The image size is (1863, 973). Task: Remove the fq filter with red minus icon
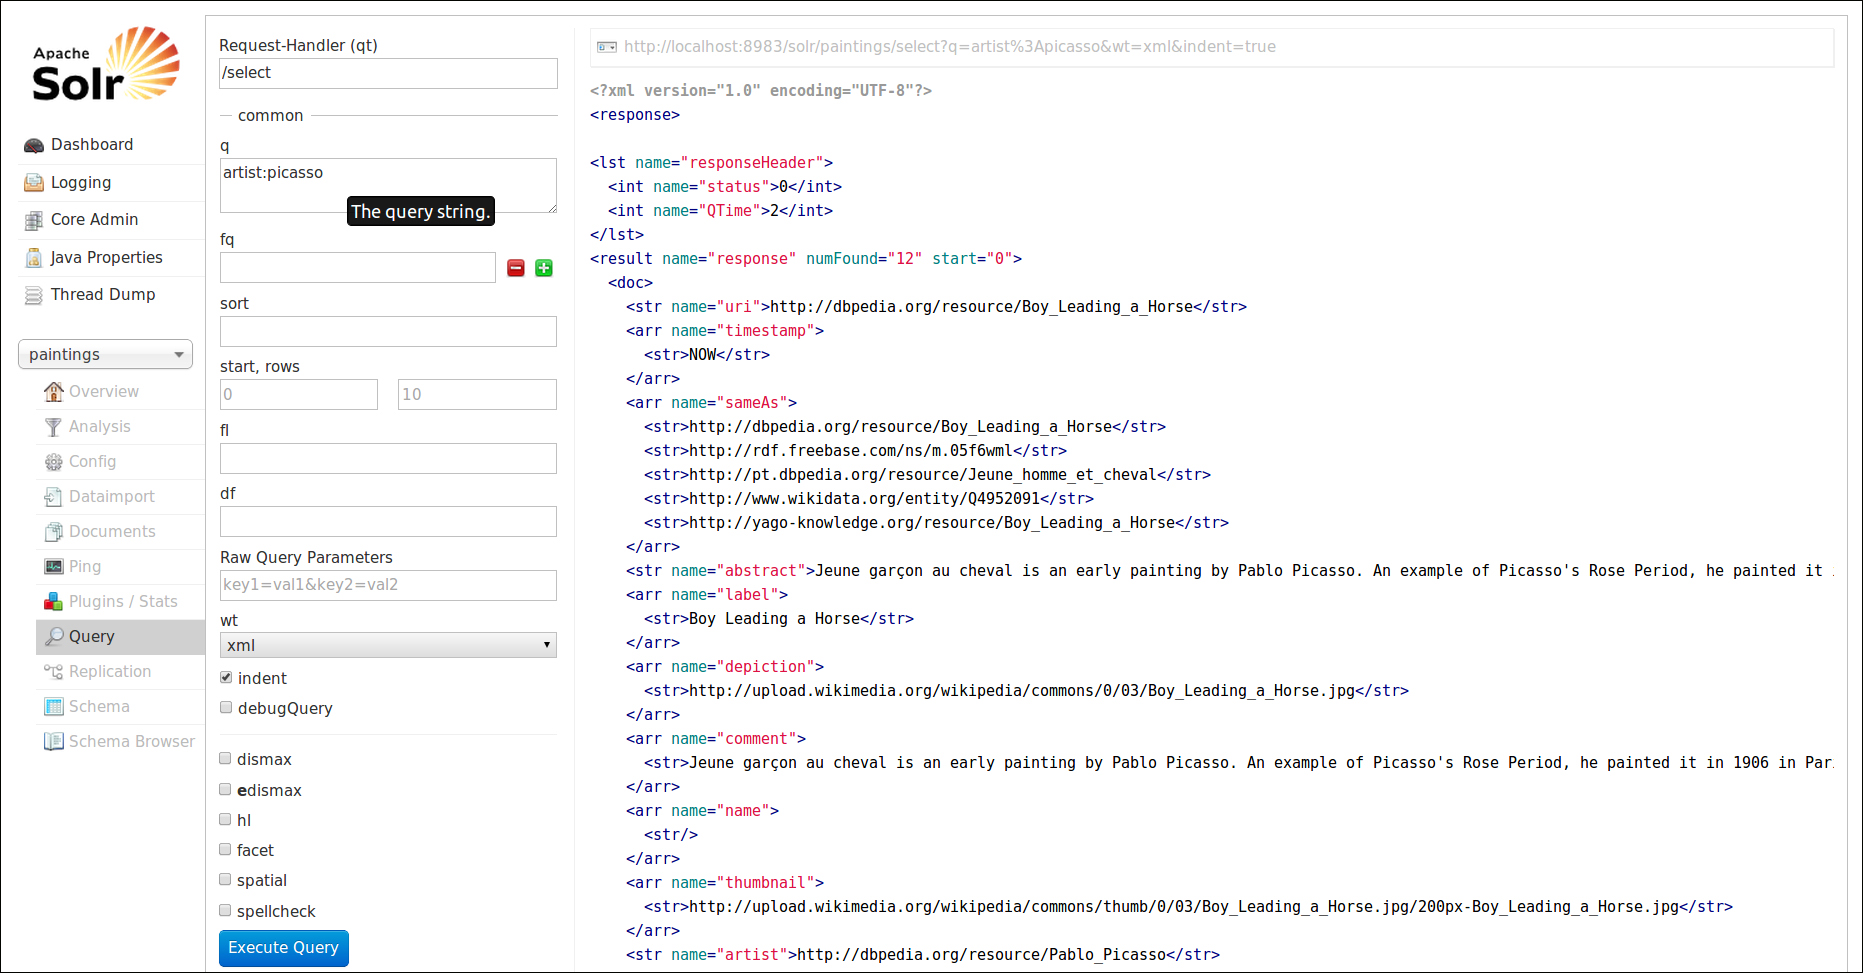[x=516, y=268]
